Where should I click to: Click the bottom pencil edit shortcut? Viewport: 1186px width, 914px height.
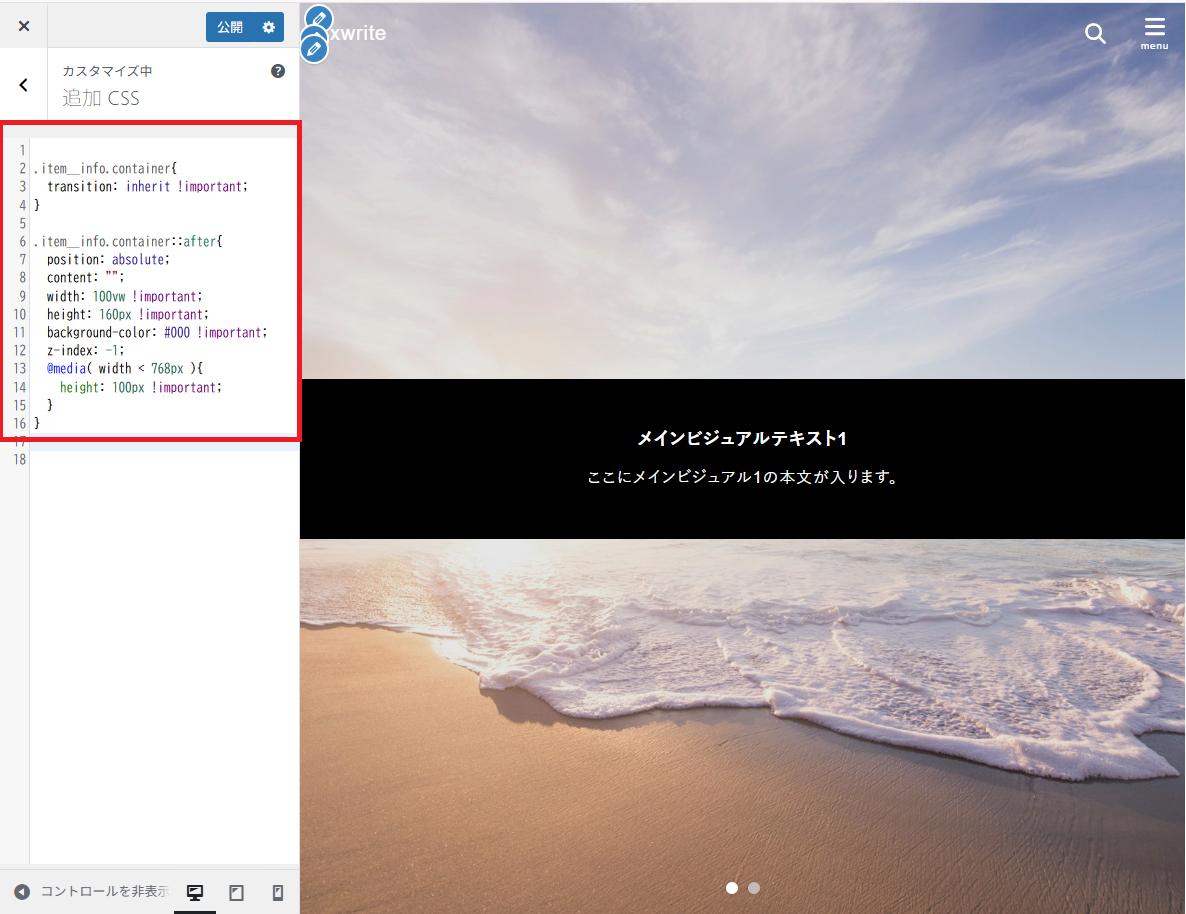click(x=314, y=49)
